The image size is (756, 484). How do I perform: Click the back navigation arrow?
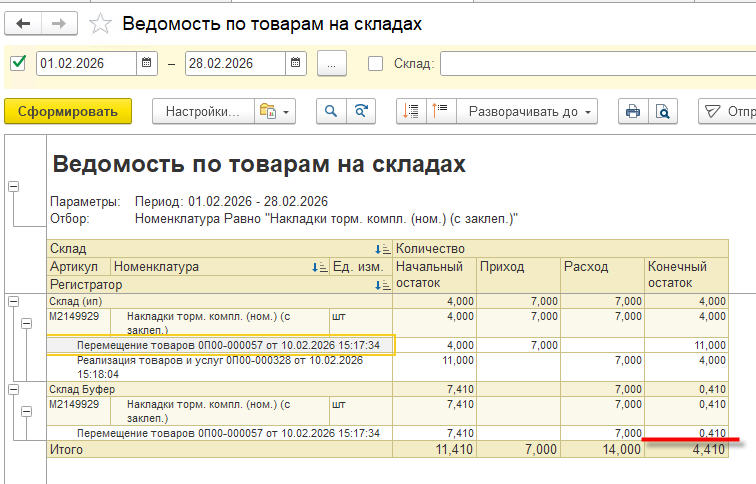point(24,23)
